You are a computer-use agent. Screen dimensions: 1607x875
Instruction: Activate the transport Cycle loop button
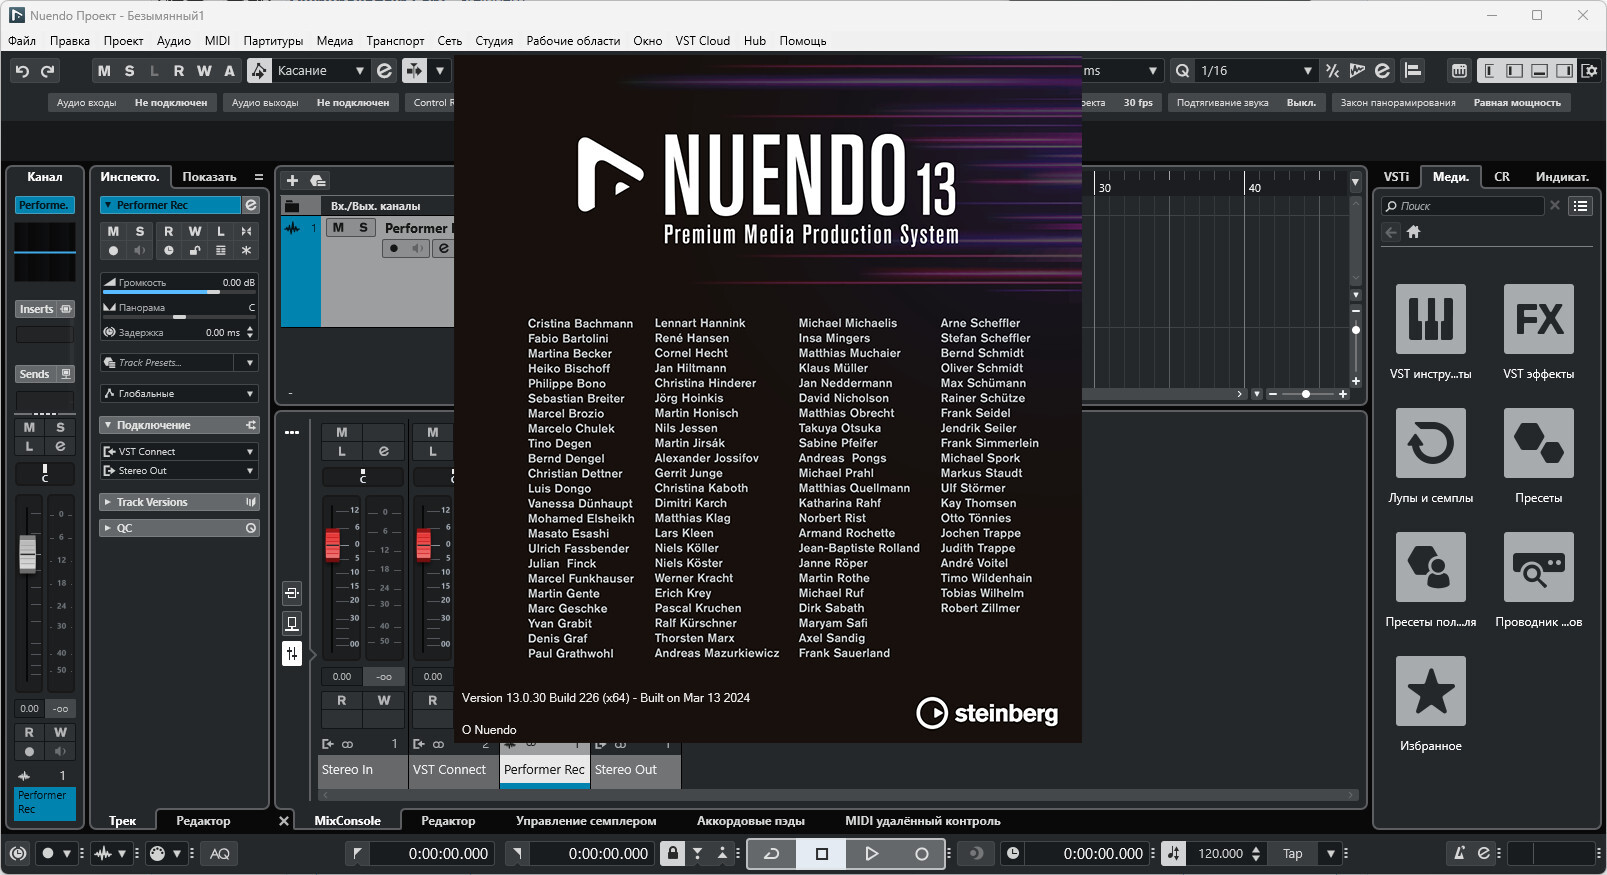(772, 854)
